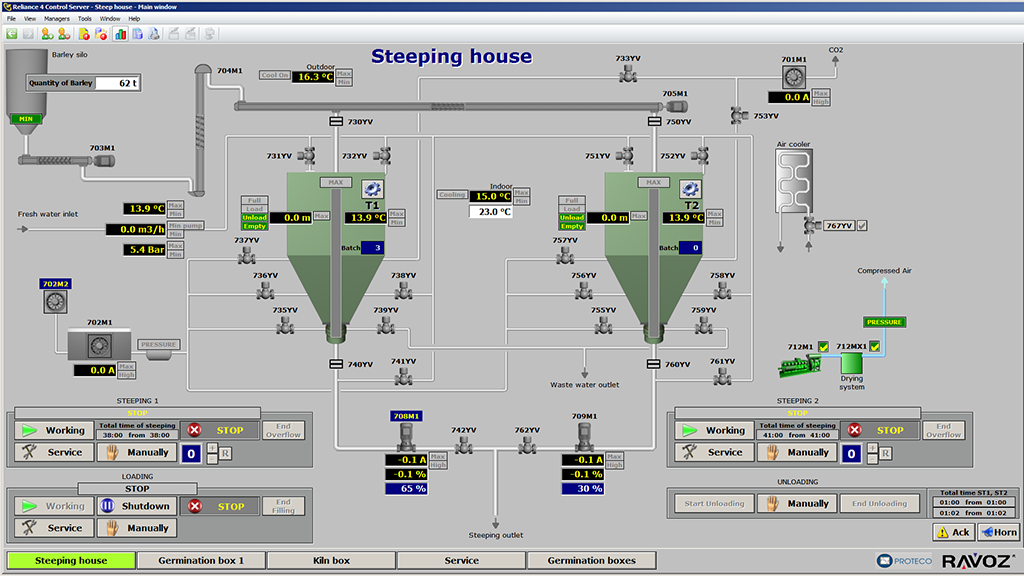
Task: Click STOP button in Steeping 1
Action: tap(219, 430)
